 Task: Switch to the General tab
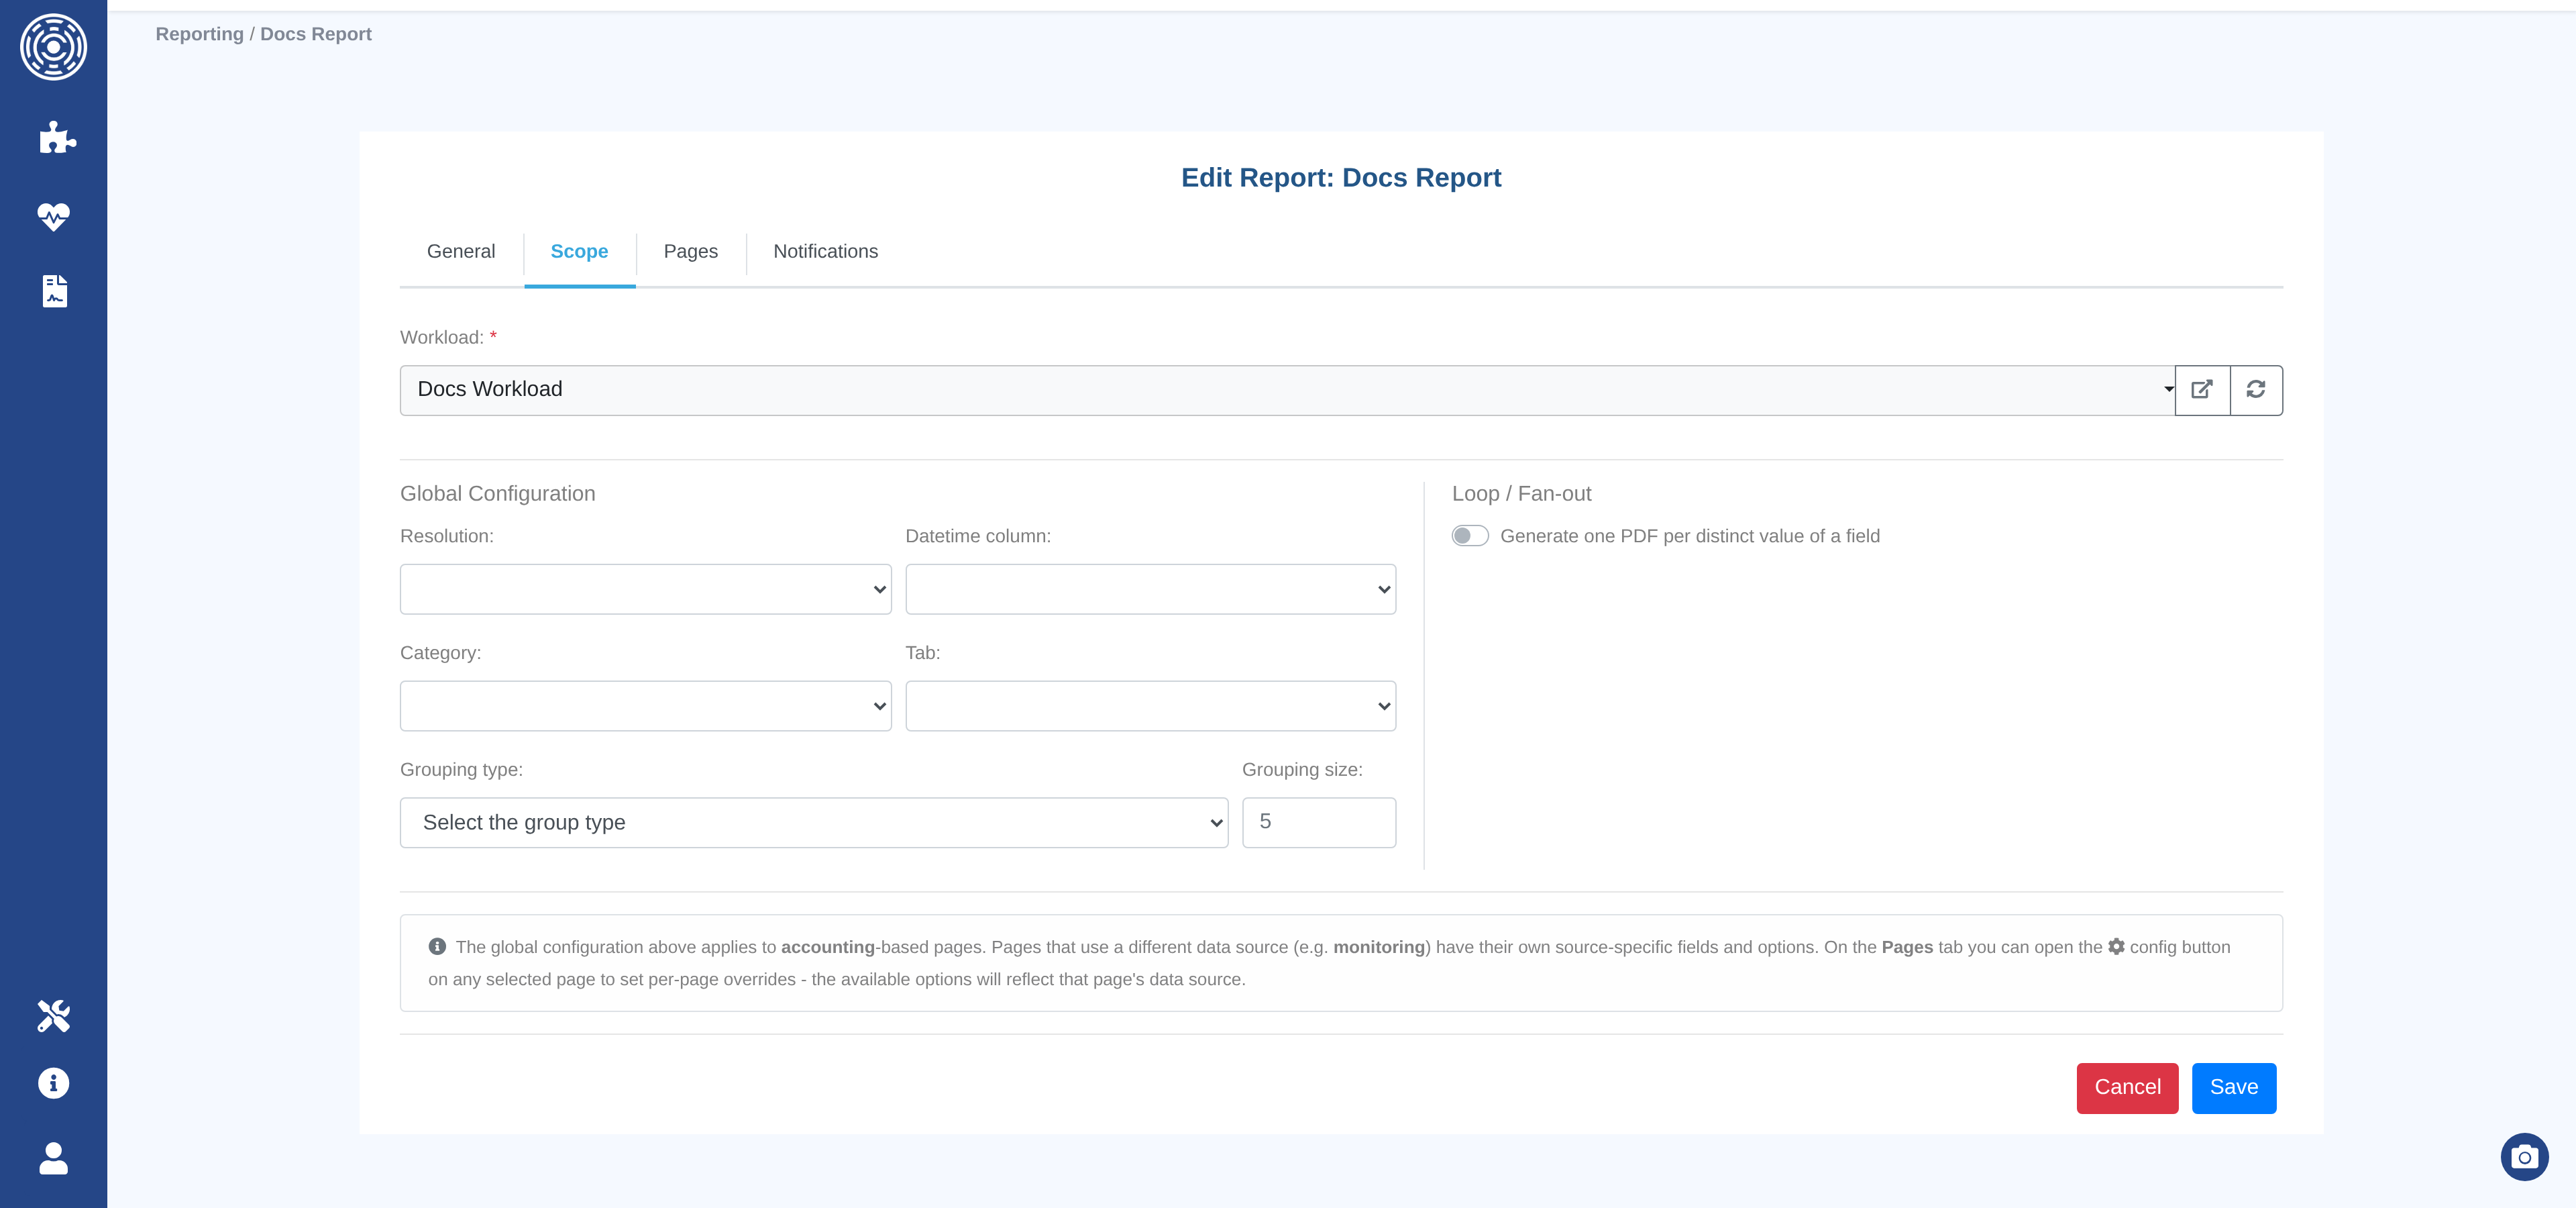[461, 251]
